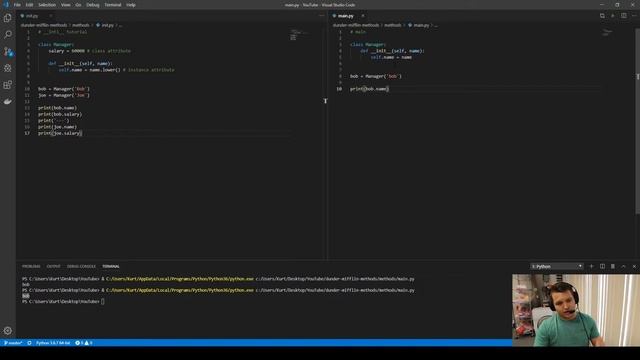Click 'self.name = name.lower()' line in init.py
Viewport: 640px width, 360px height.
click(116, 70)
